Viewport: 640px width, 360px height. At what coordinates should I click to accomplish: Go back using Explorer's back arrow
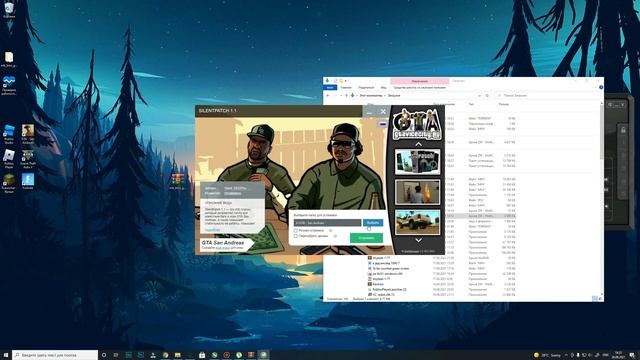pyautogui.click(x=328, y=96)
